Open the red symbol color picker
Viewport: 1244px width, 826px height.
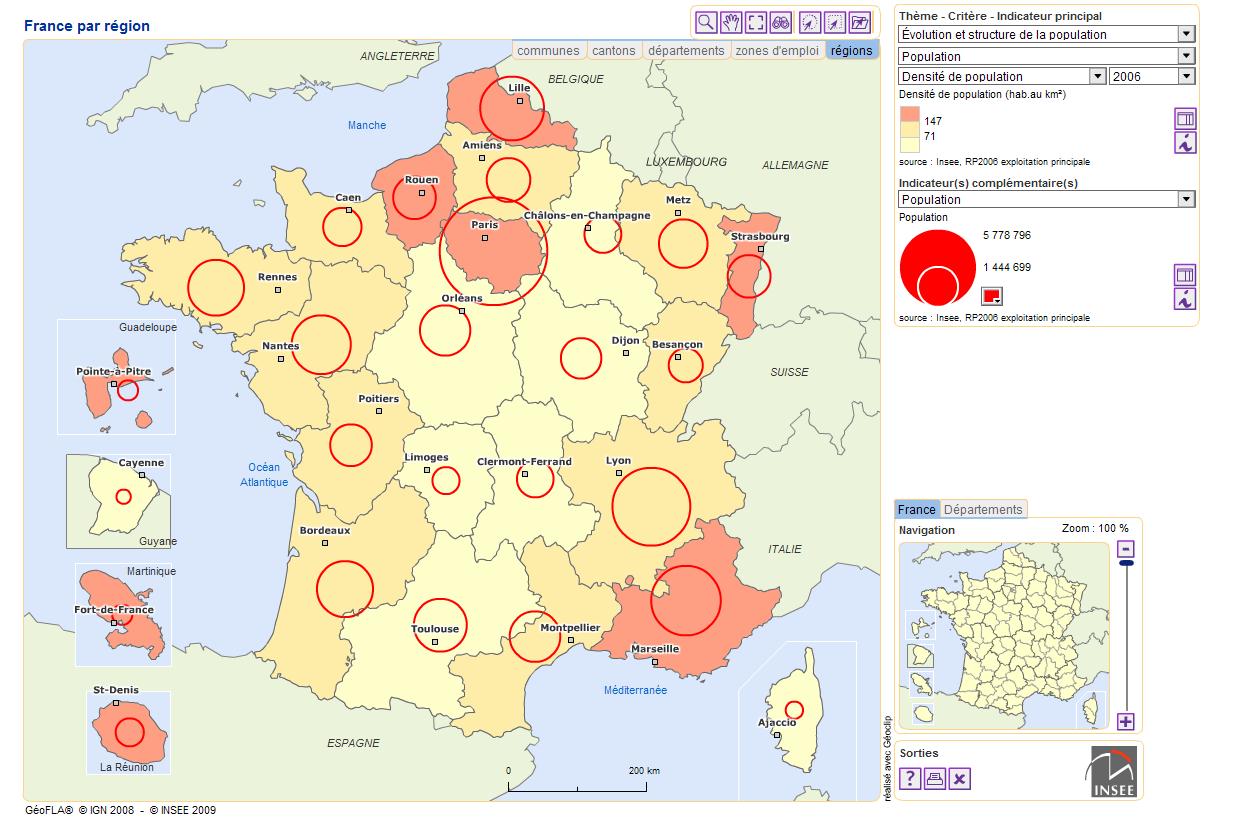(992, 296)
